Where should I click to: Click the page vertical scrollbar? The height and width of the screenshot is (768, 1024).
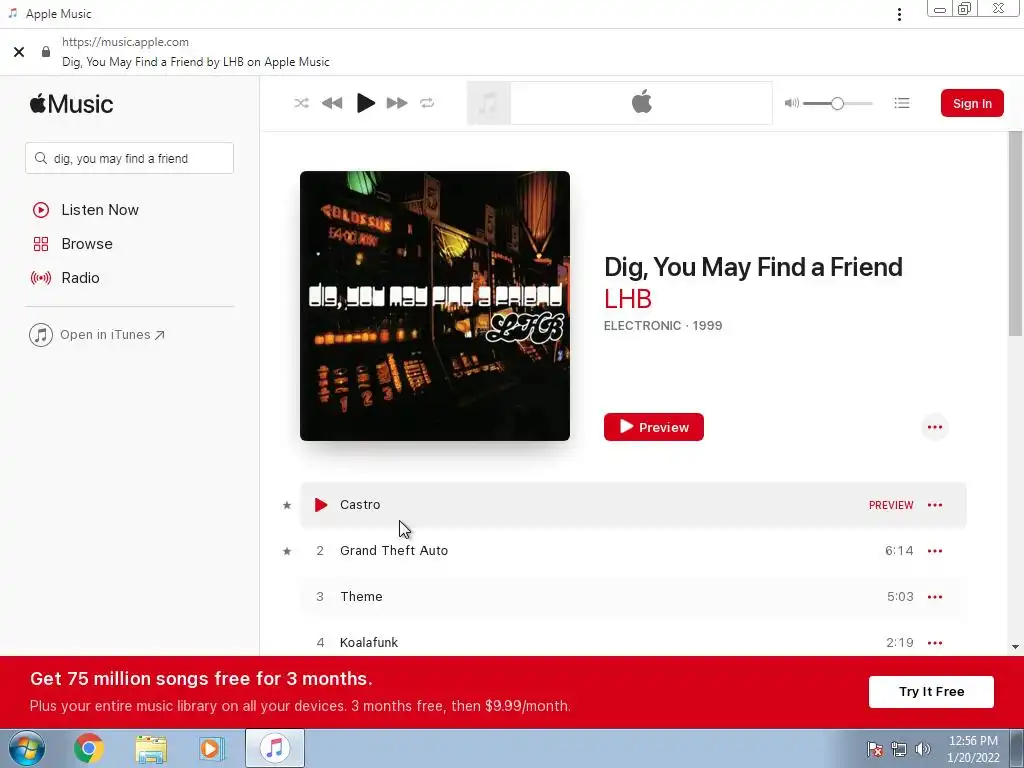1015,234
